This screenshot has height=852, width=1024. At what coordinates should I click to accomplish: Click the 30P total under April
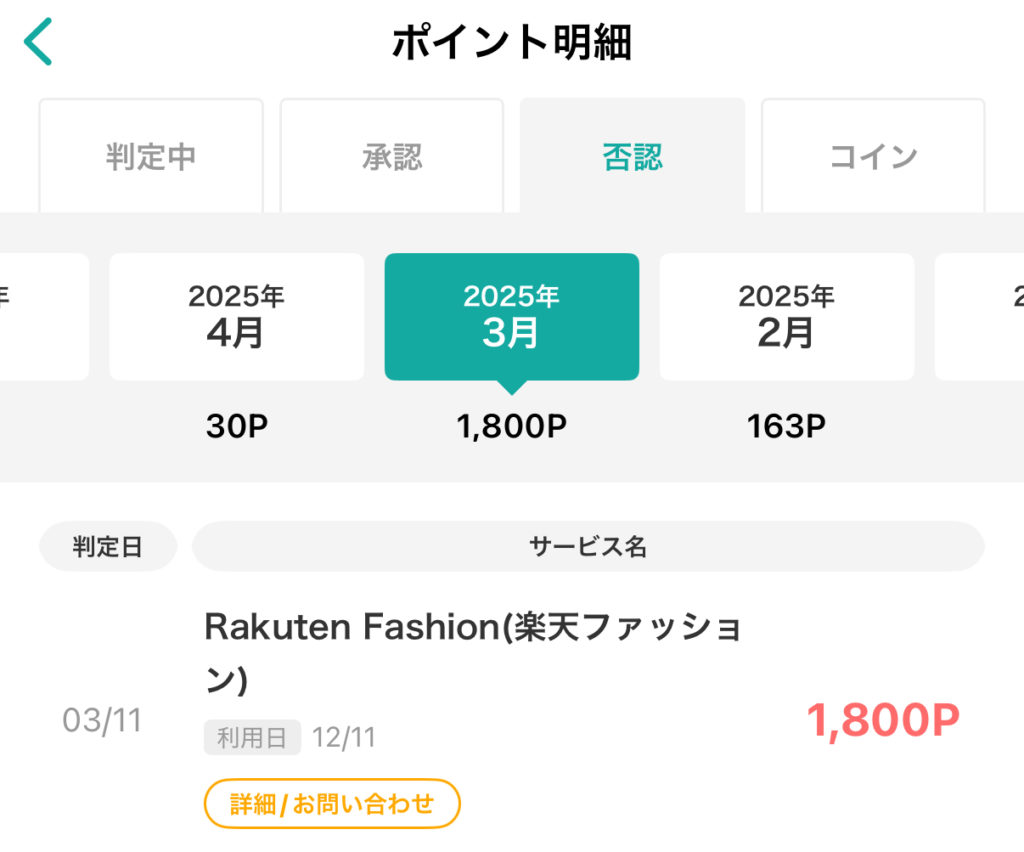point(237,427)
